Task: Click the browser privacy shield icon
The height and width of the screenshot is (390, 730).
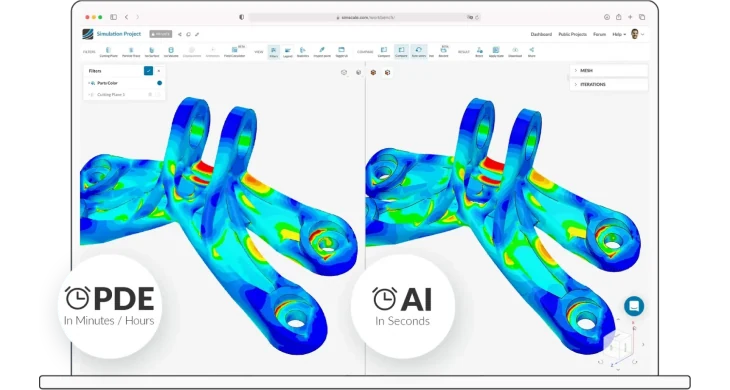Action: pos(241,17)
